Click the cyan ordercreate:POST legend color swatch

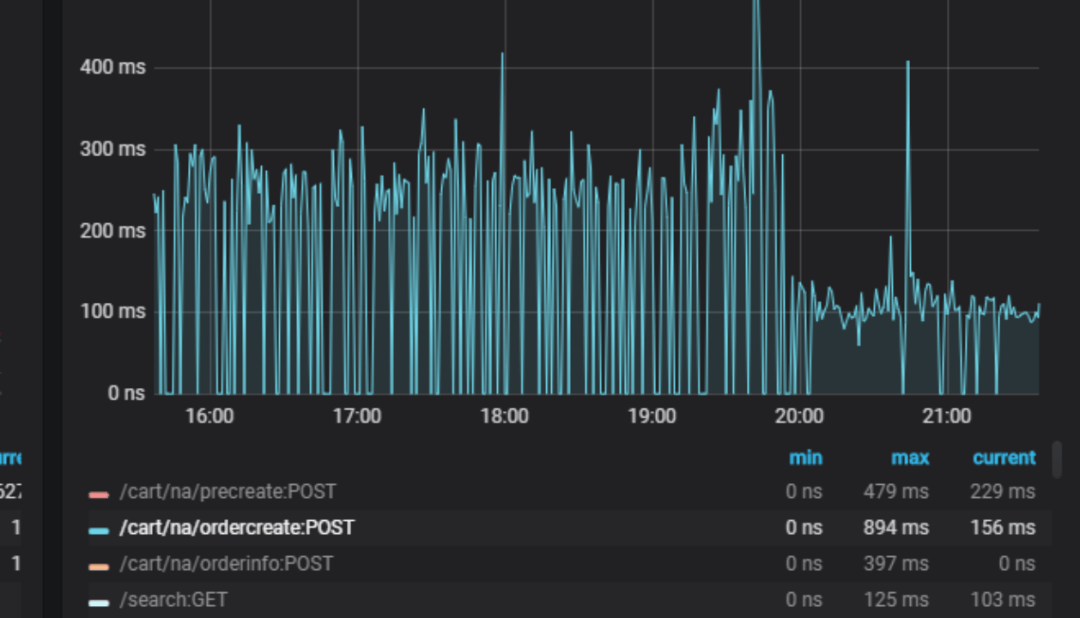98,531
